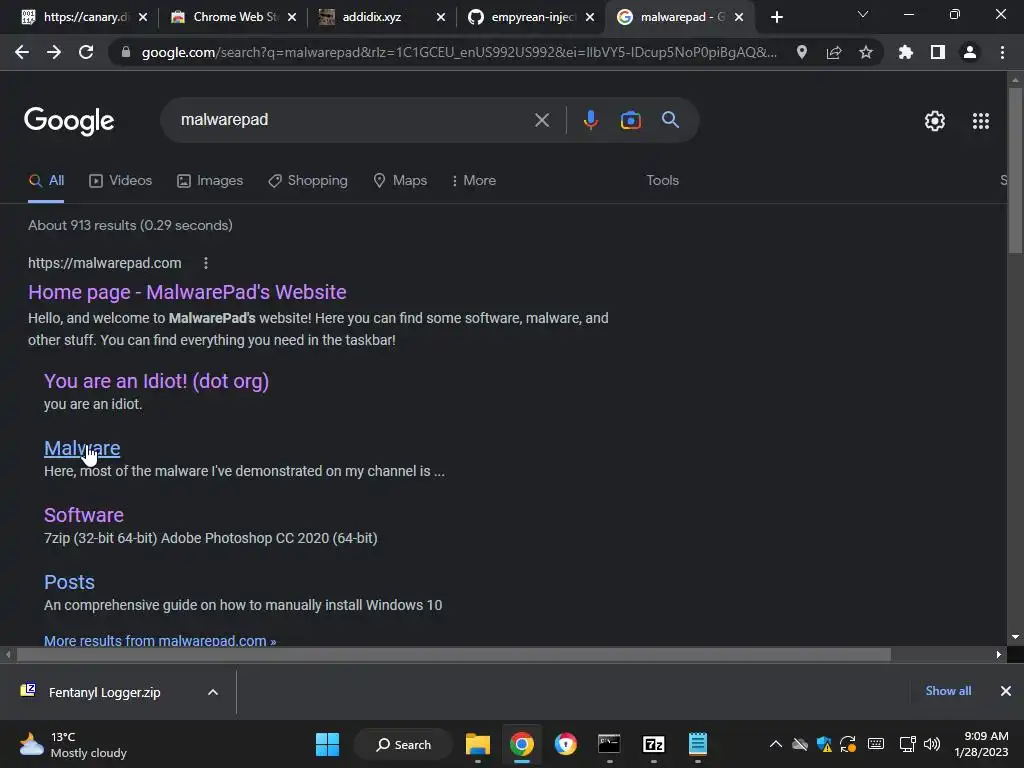Open Windows Security from the tray

pos(824,744)
